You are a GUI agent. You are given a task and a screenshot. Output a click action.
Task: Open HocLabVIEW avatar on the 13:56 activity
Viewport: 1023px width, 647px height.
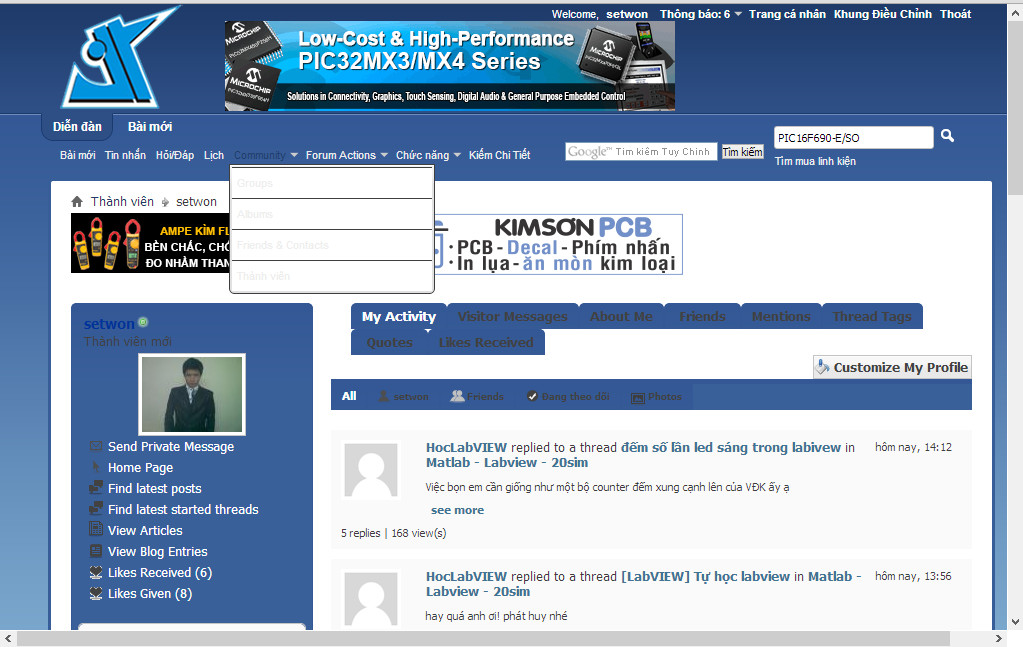point(371,599)
